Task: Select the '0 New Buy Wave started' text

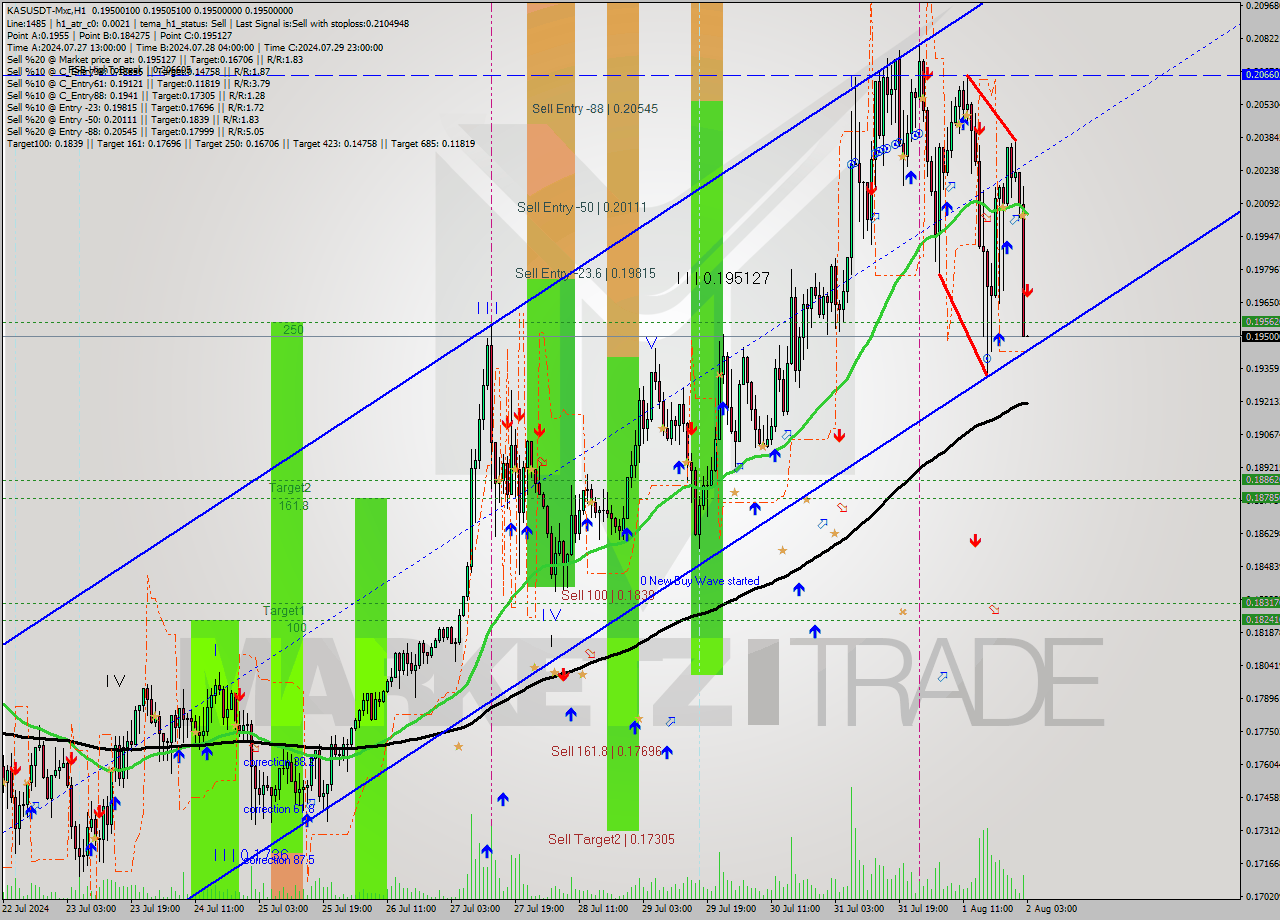Action: click(700, 581)
